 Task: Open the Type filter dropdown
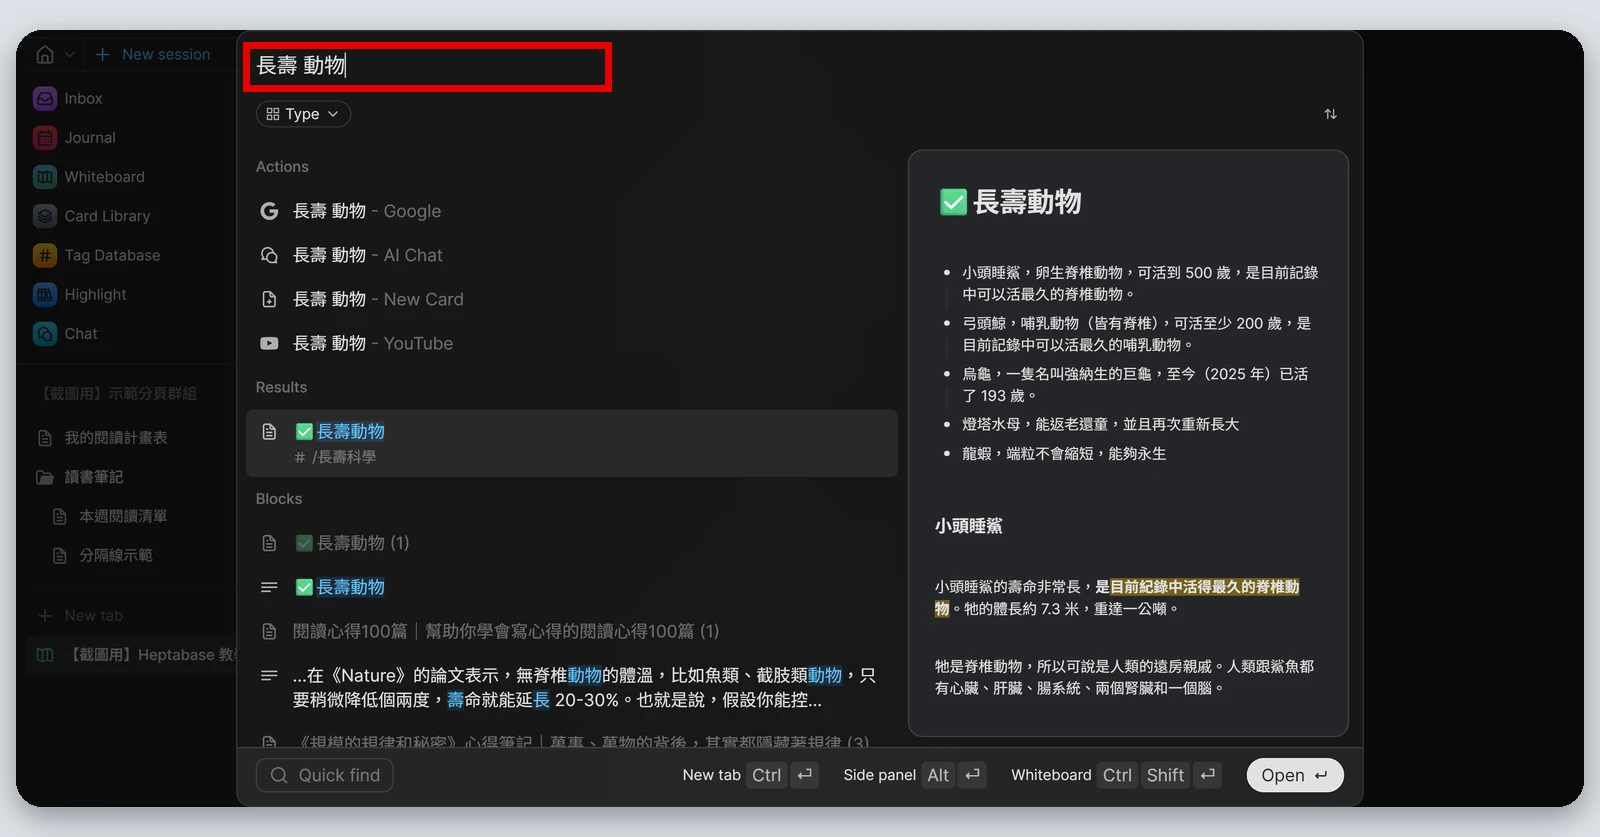[303, 114]
